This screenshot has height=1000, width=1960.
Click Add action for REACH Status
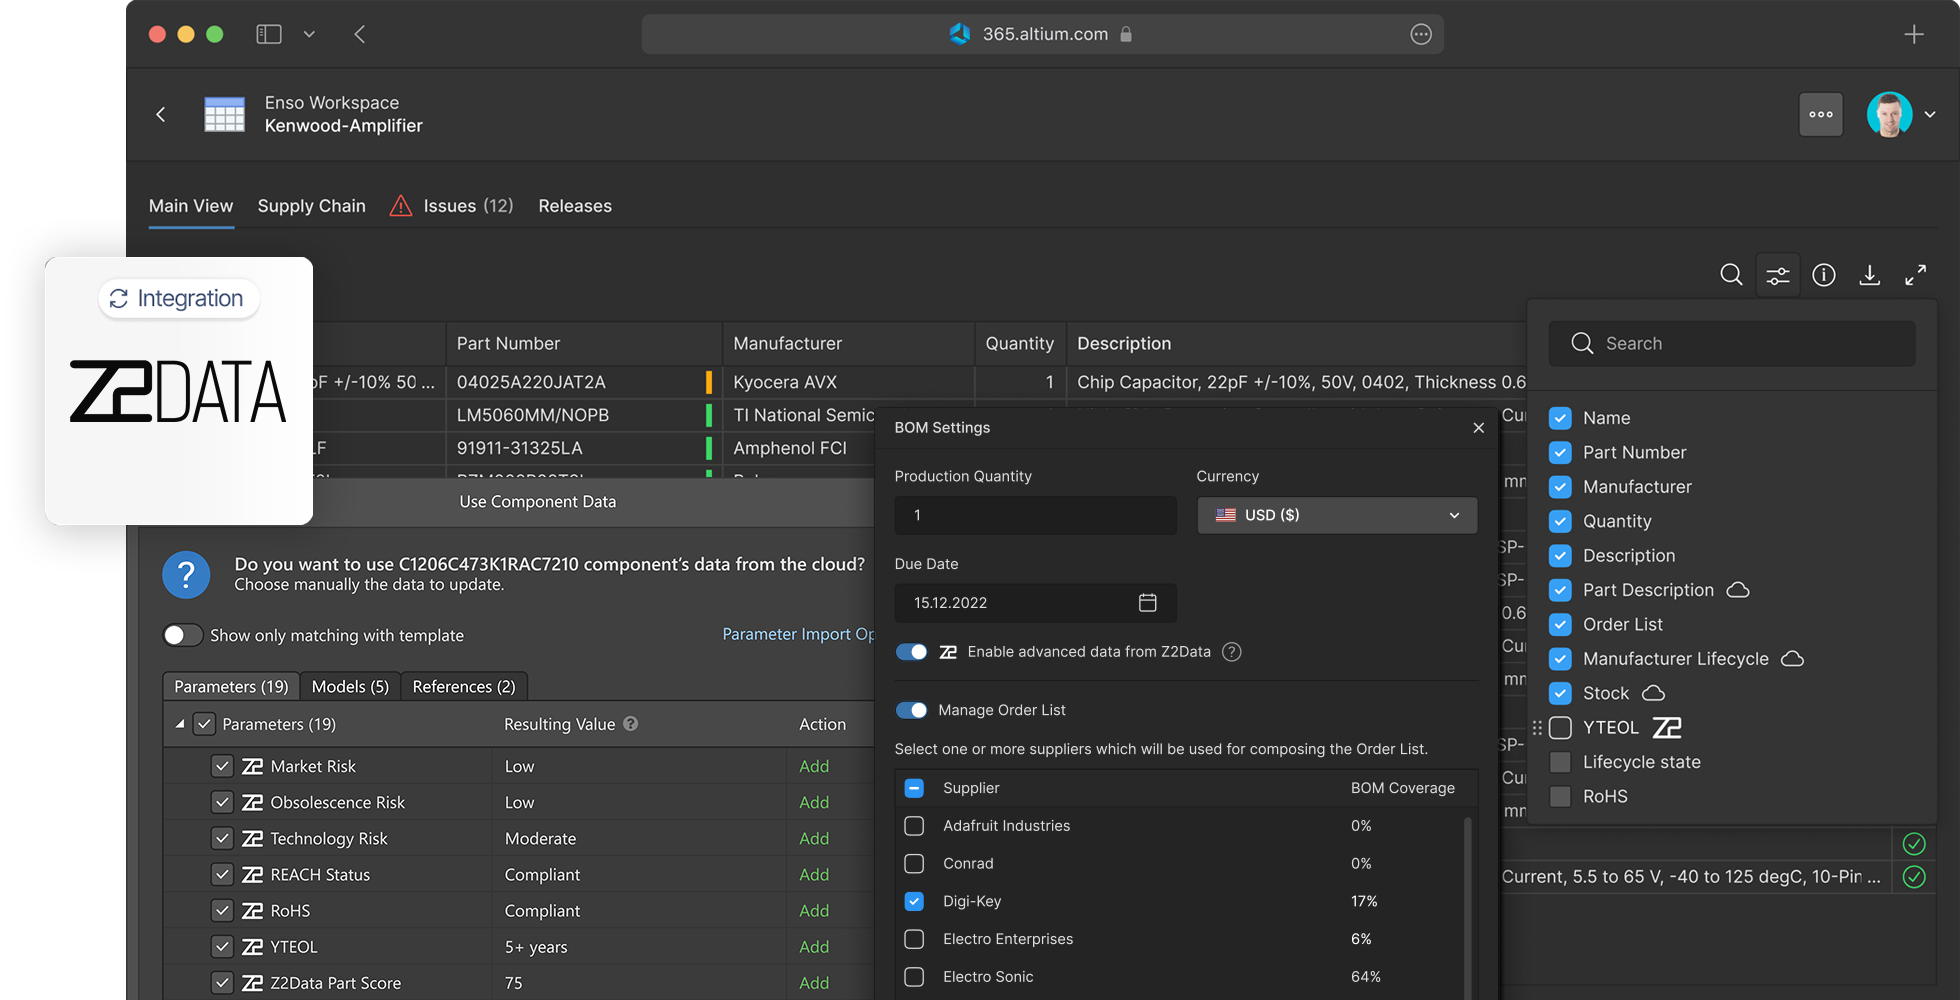(x=814, y=875)
